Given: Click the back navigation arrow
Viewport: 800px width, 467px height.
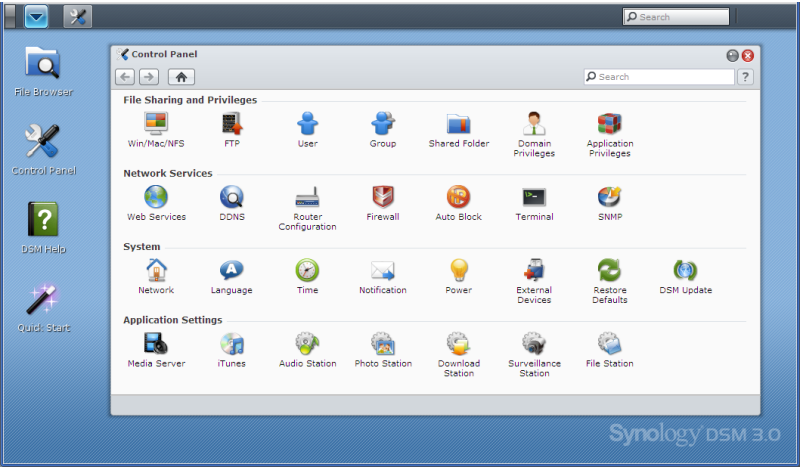Looking at the screenshot, I should point(125,77).
